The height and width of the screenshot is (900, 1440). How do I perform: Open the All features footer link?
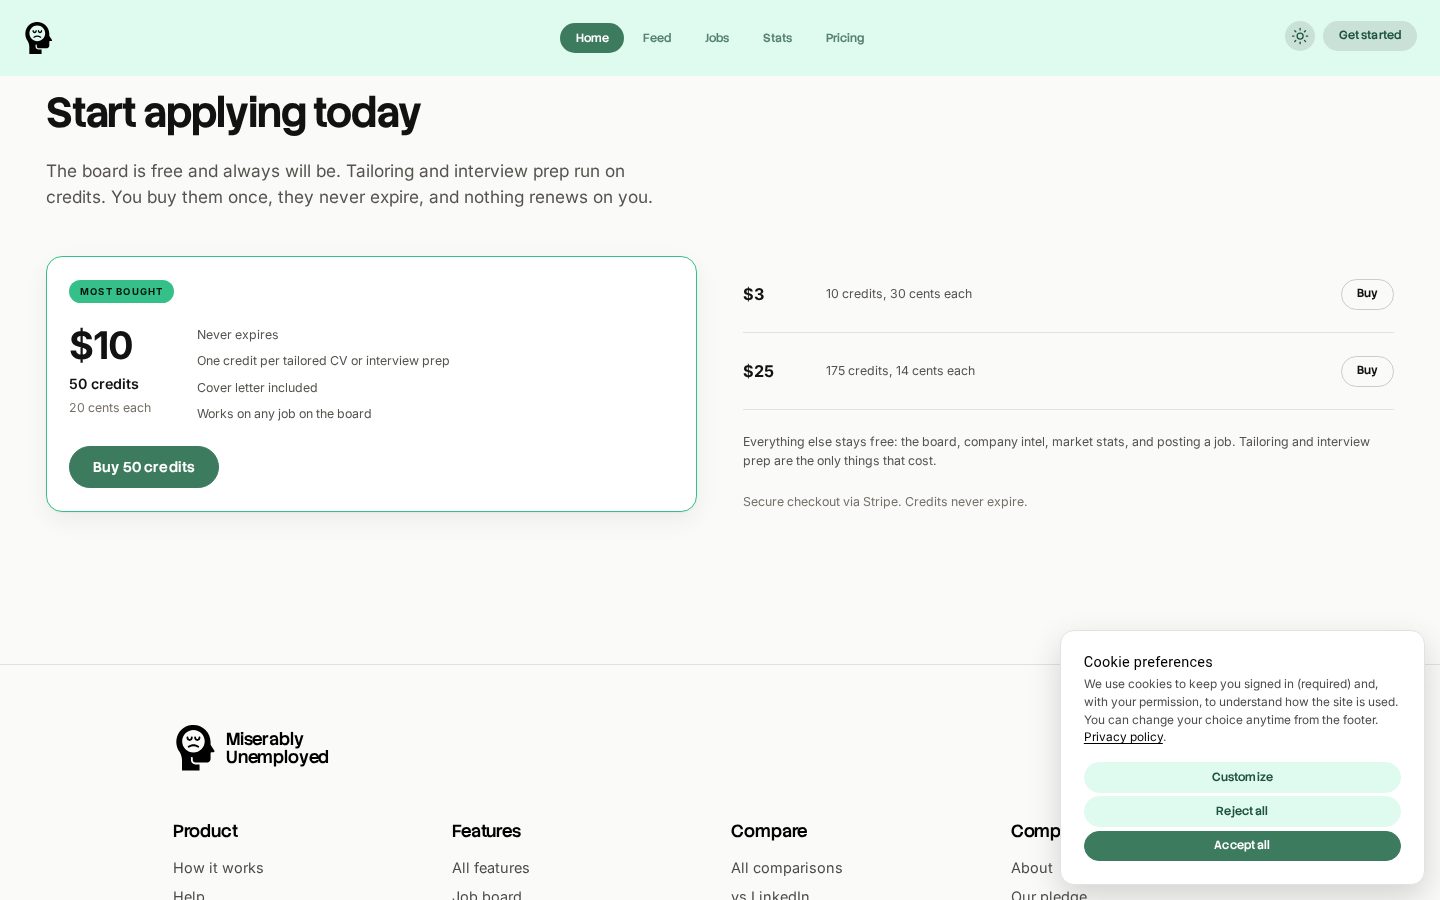coord(491,868)
